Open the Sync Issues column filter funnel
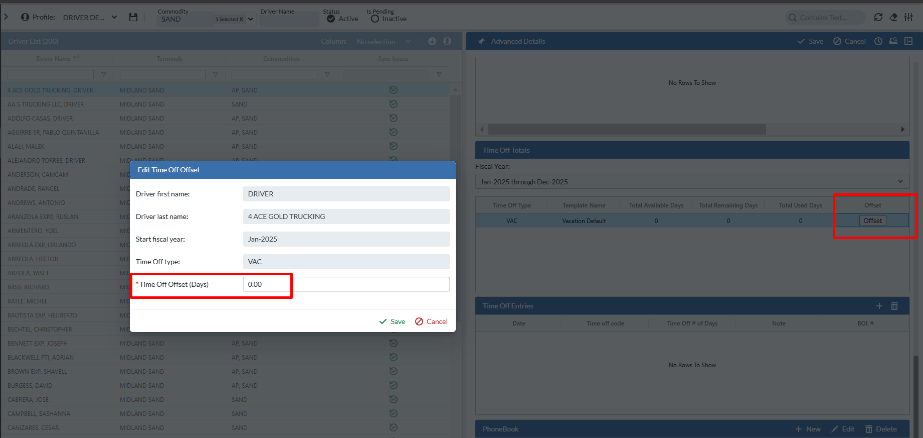Screen dimensions: 923x438 439,75
